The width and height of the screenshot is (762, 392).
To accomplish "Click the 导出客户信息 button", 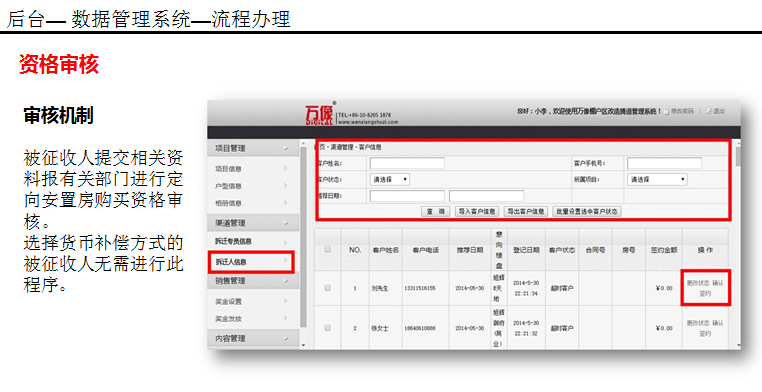I will [x=526, y=211].
